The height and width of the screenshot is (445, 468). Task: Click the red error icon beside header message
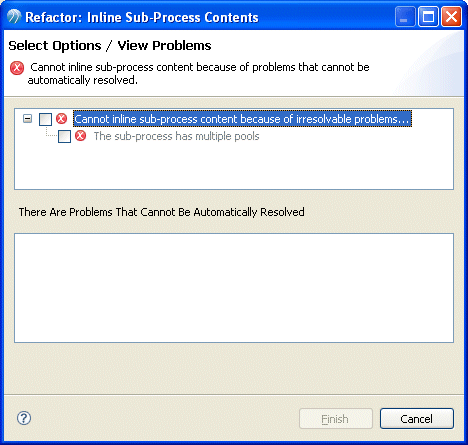(17, 68)
